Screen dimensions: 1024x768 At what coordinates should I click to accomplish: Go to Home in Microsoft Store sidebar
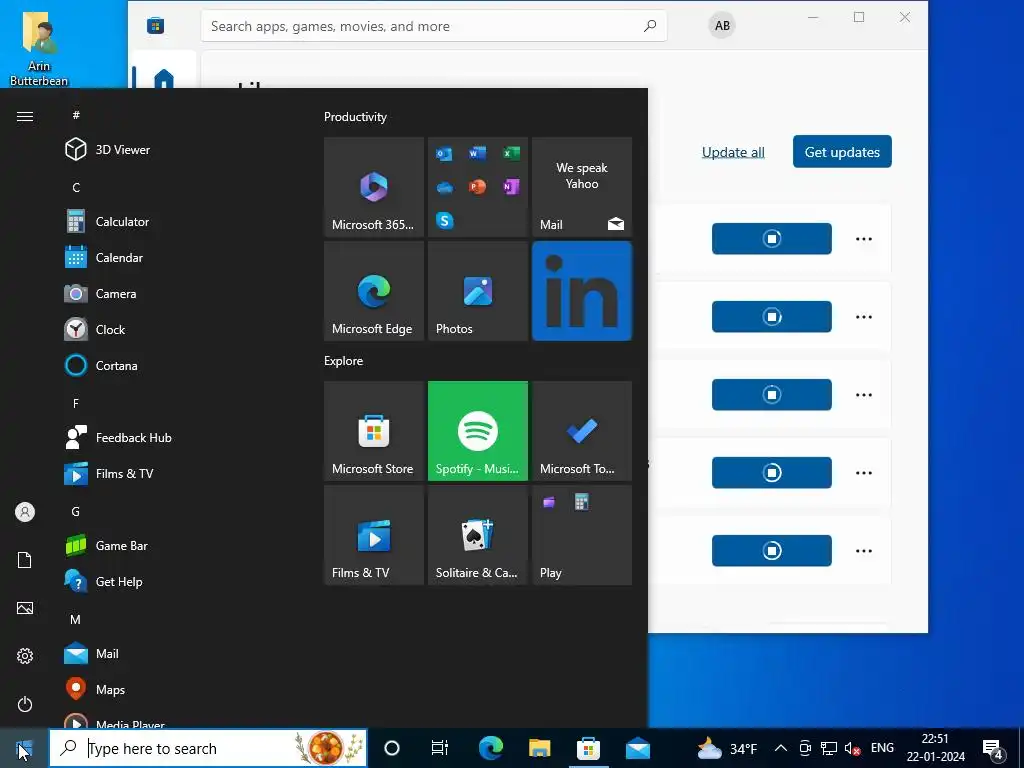point(164,77)
